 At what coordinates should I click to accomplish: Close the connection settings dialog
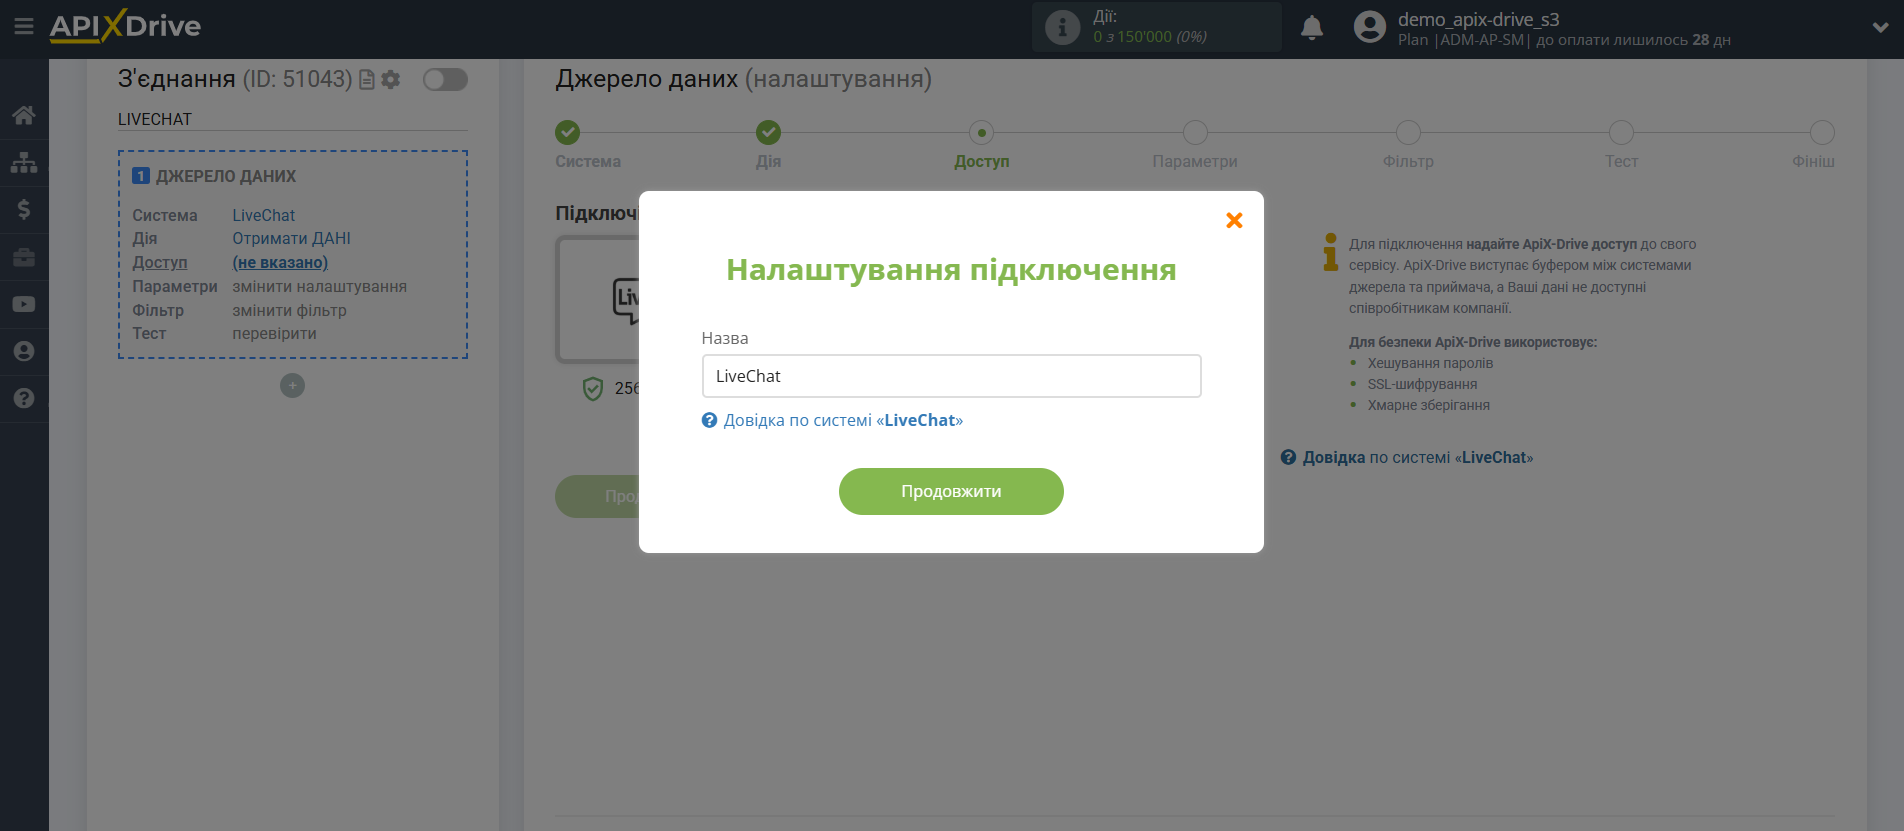click(1234, 220)
